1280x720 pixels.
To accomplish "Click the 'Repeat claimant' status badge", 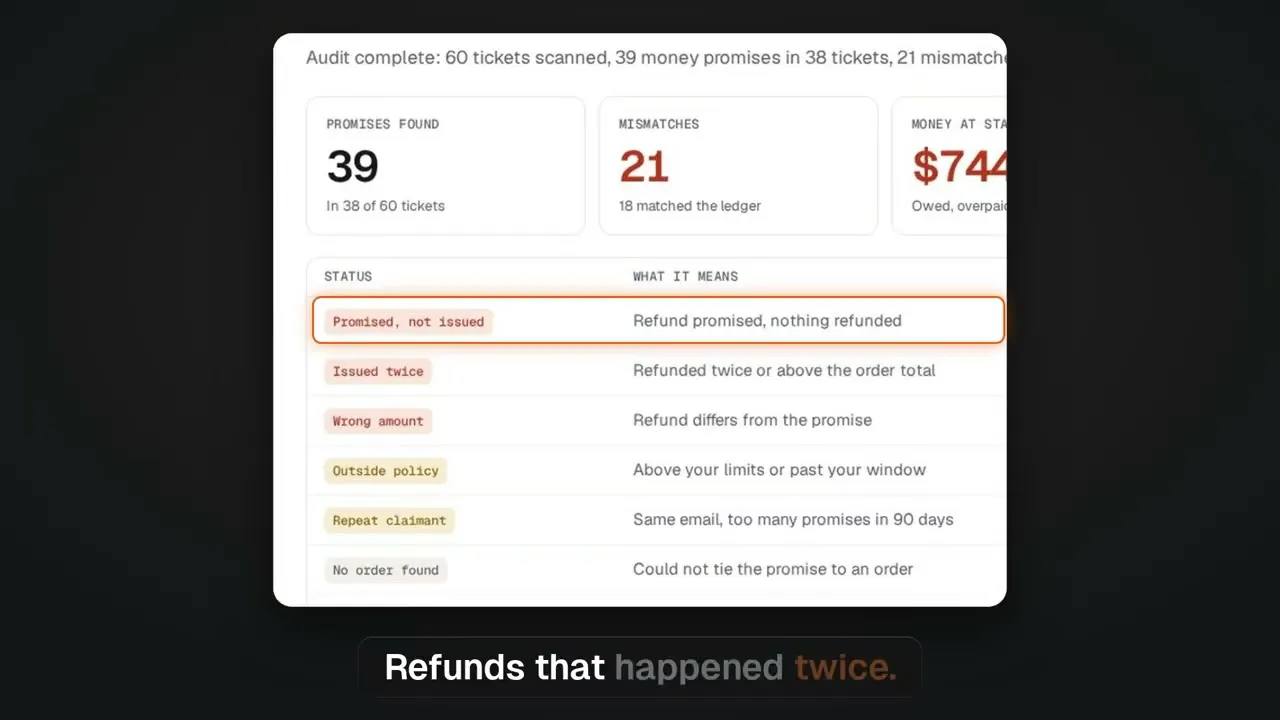I will point(389,520).
